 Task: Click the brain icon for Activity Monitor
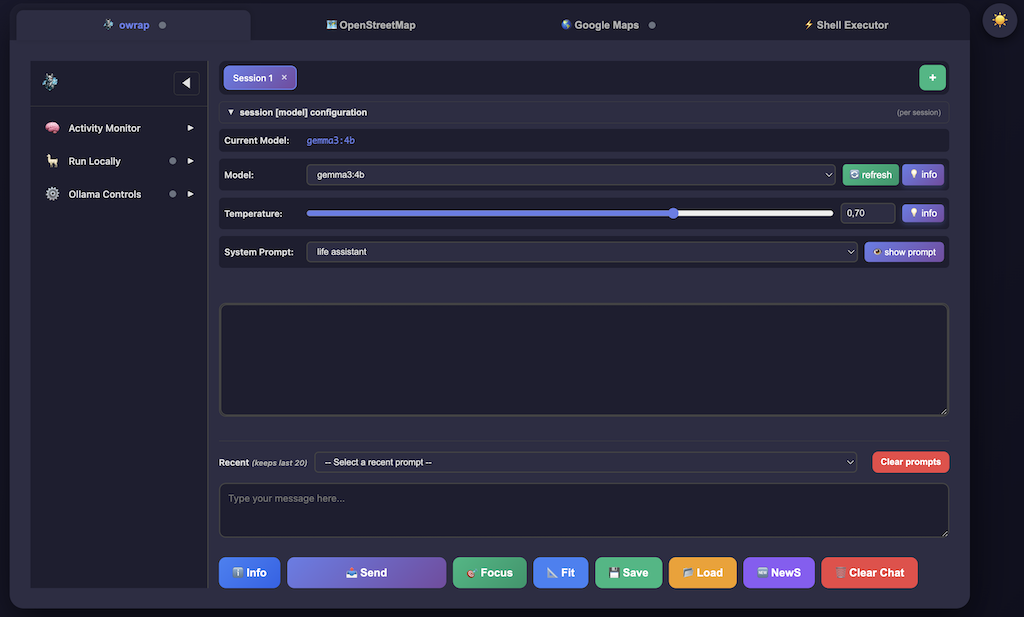tap(52, 128)
